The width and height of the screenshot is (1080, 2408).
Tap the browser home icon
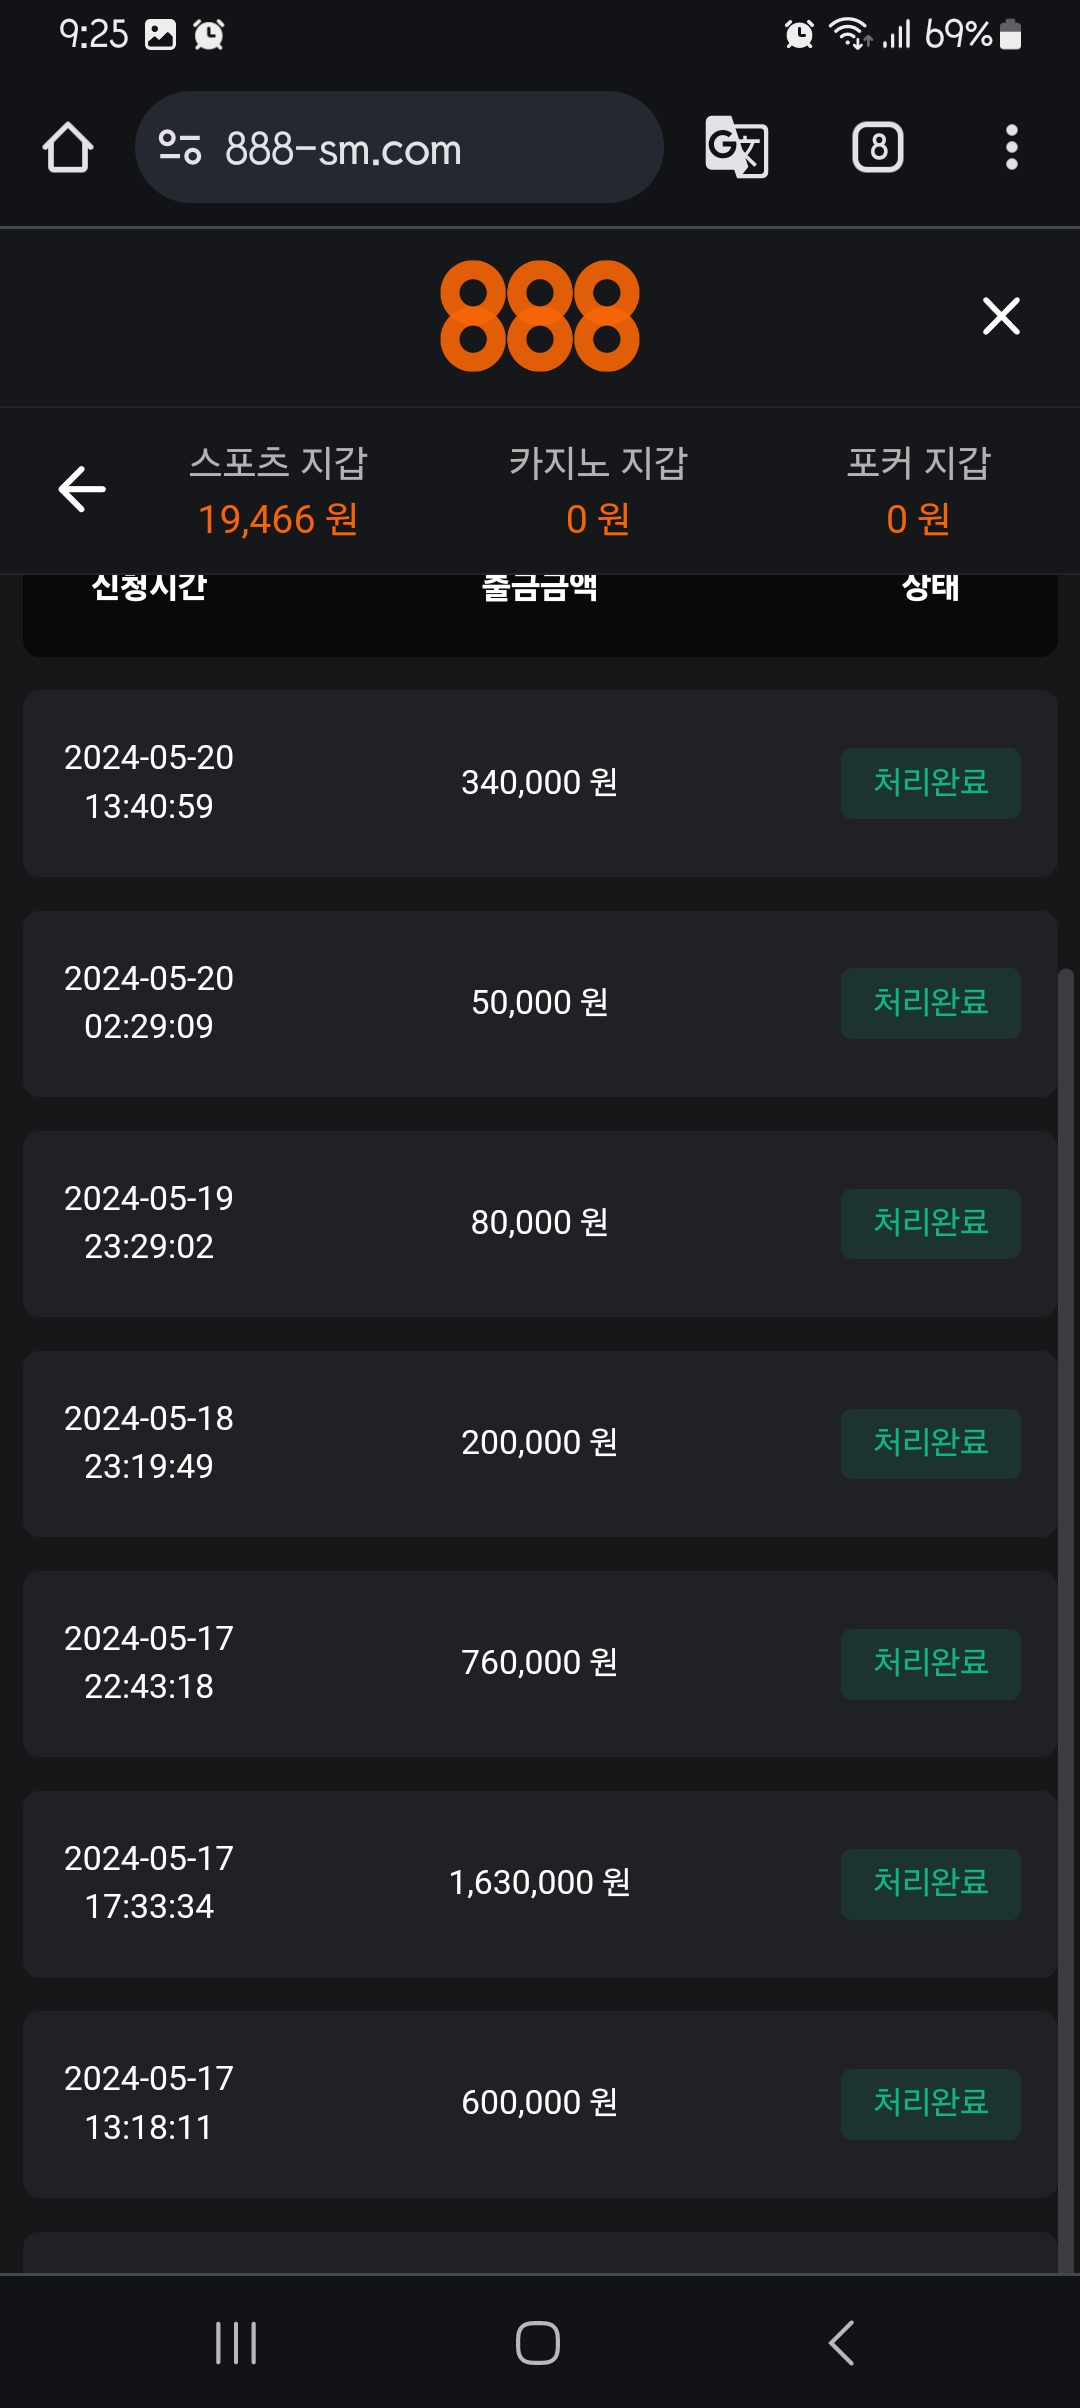68,148
